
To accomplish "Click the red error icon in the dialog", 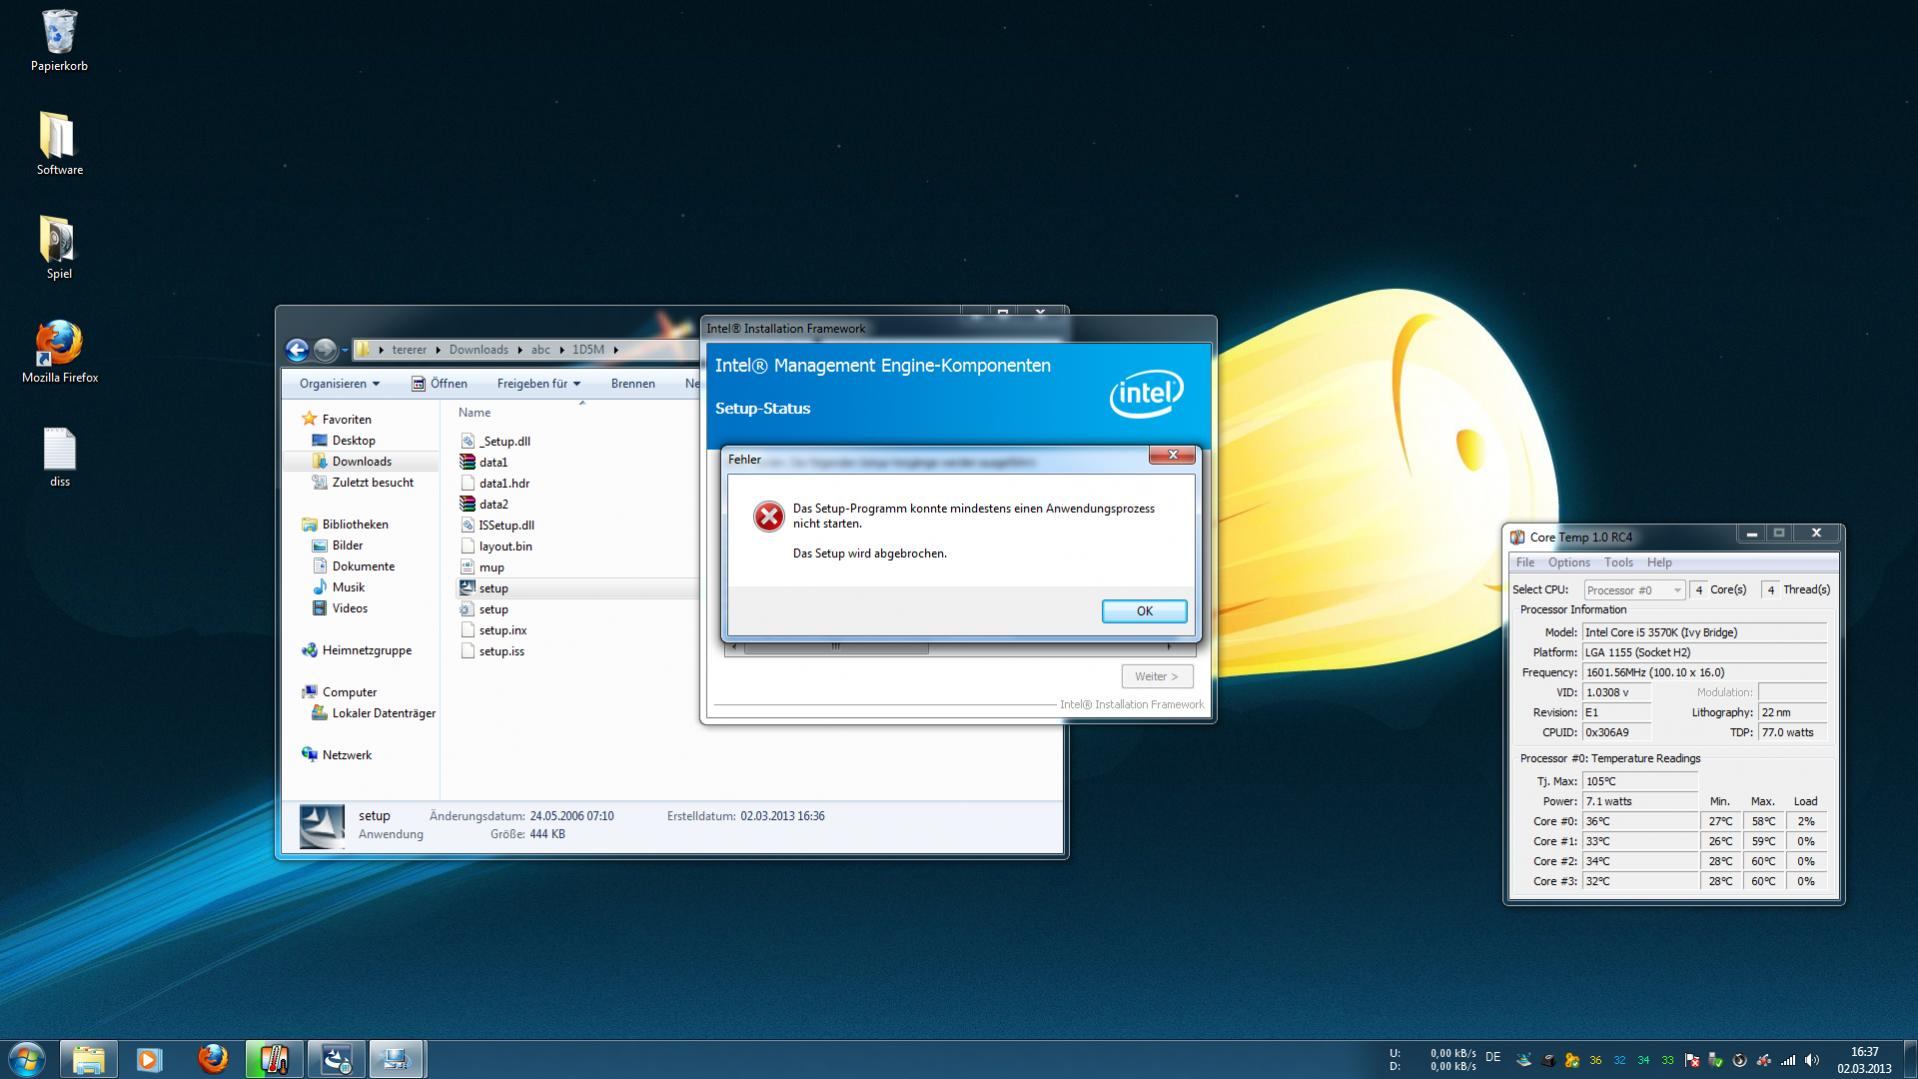I will pos(768,516).
